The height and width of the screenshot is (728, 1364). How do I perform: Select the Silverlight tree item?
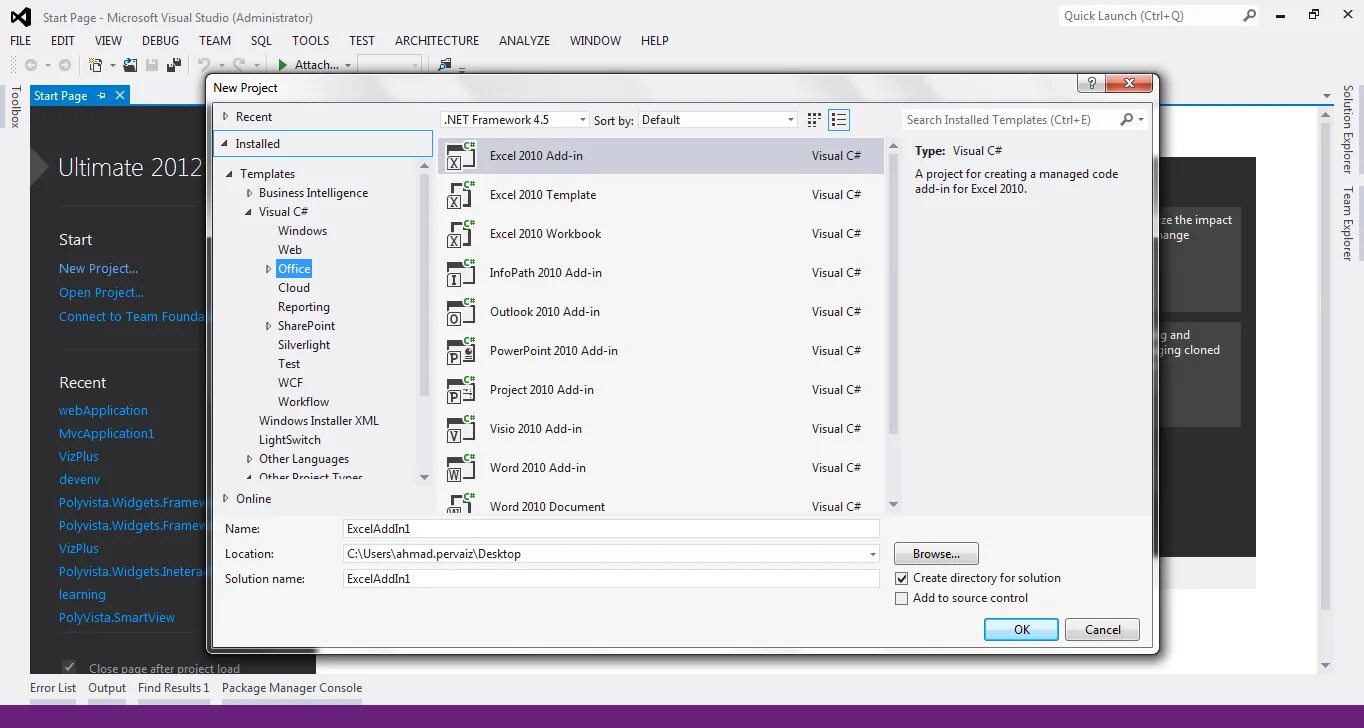coord(304,345)
